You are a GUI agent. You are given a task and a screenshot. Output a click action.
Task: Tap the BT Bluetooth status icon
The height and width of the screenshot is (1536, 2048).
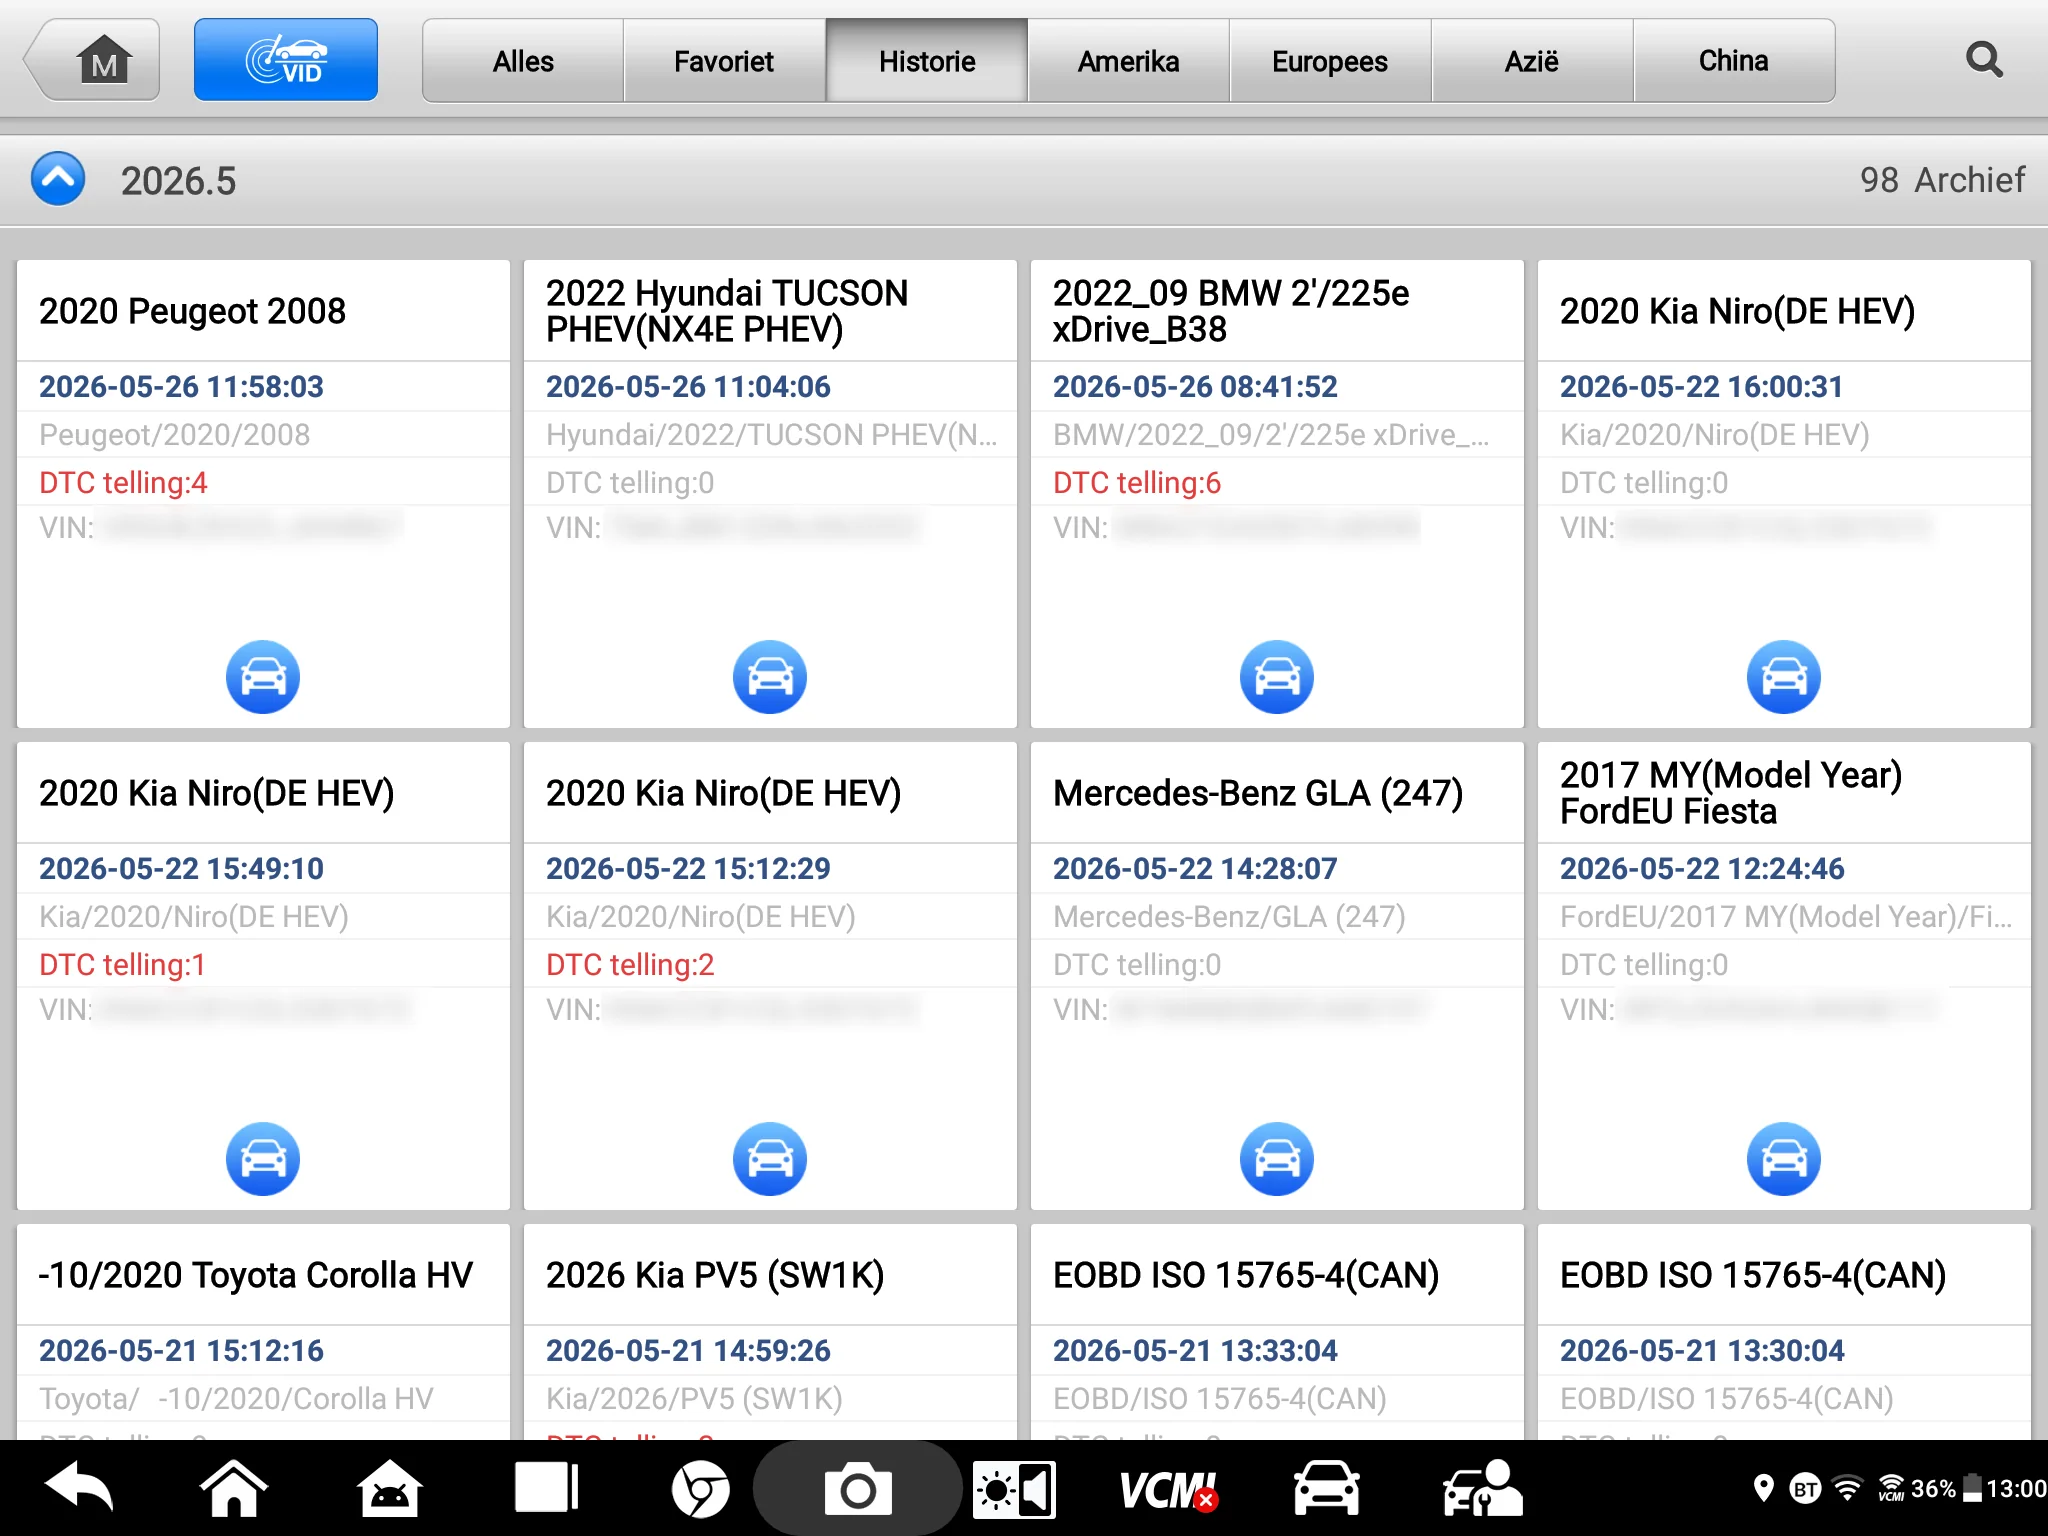click(x=1806, y=1489)
